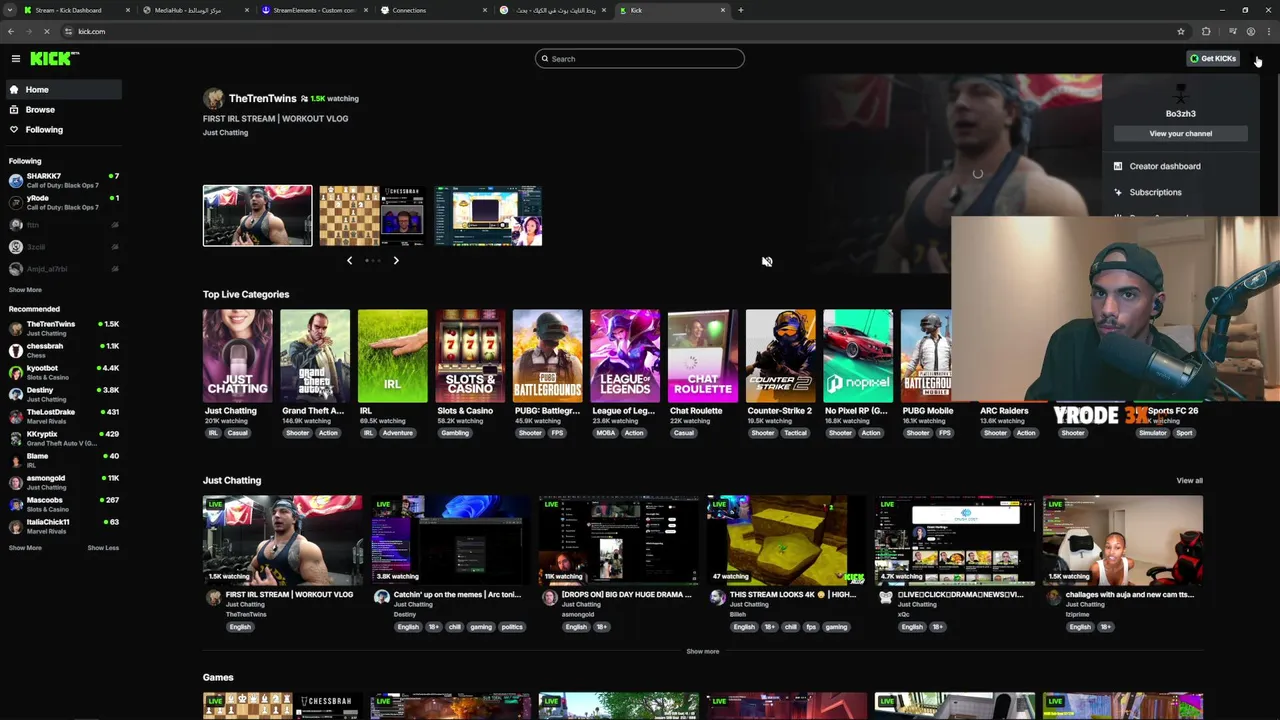Click the kick.com address bar
The image size is (1280, 720).
620,32
